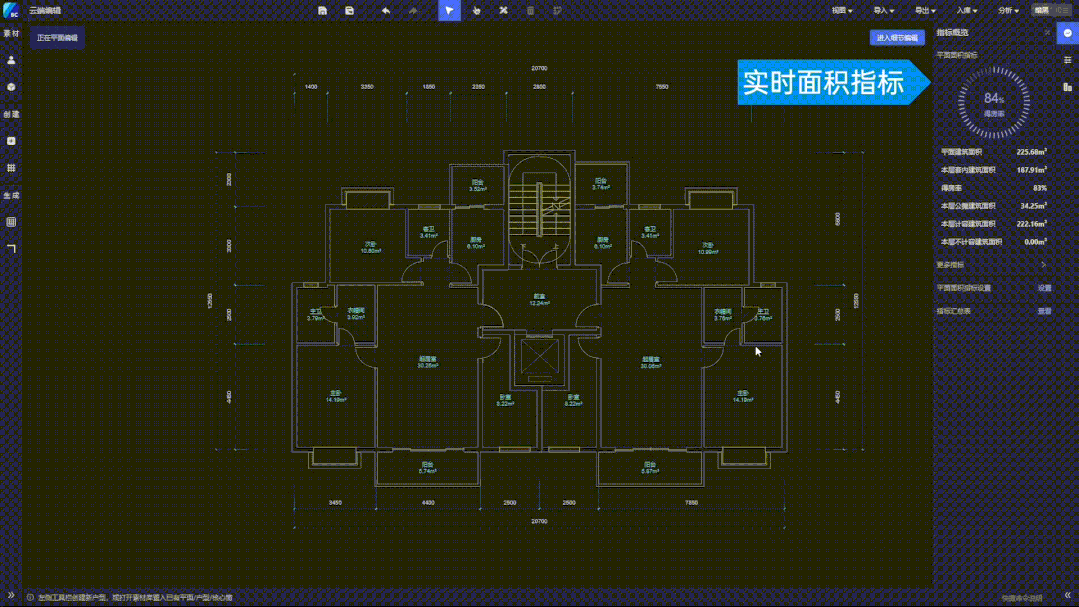Viewport: 1079px width, 607px height.
Task: Open the person icon in left sidebar
Action: (x=11, y=60)
